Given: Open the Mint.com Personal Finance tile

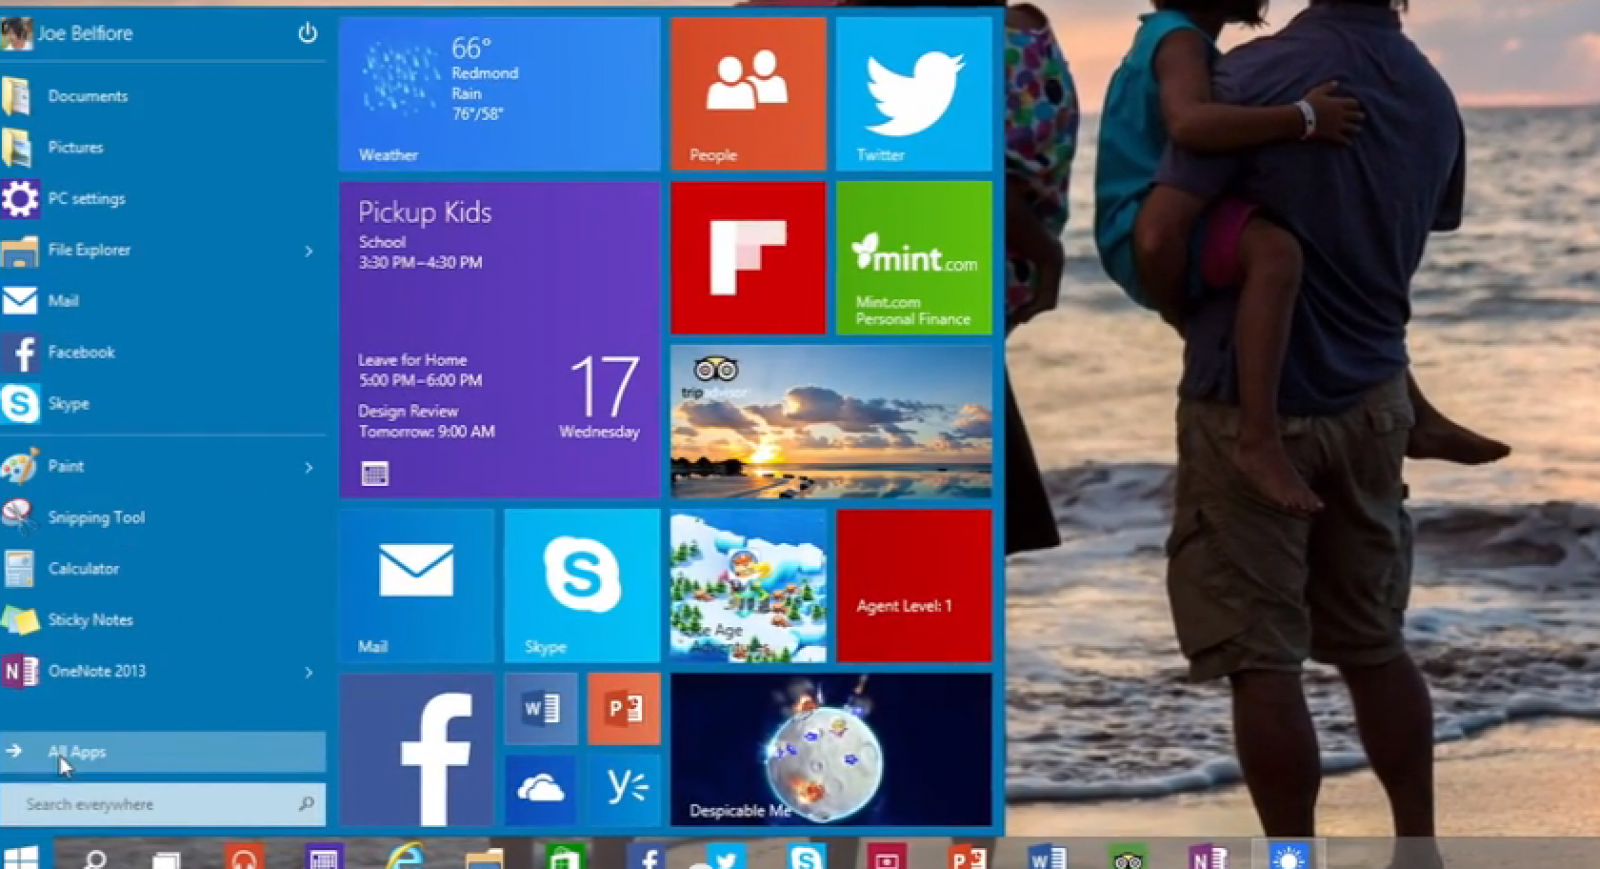Looking at the screenshot, I should 913,258.
